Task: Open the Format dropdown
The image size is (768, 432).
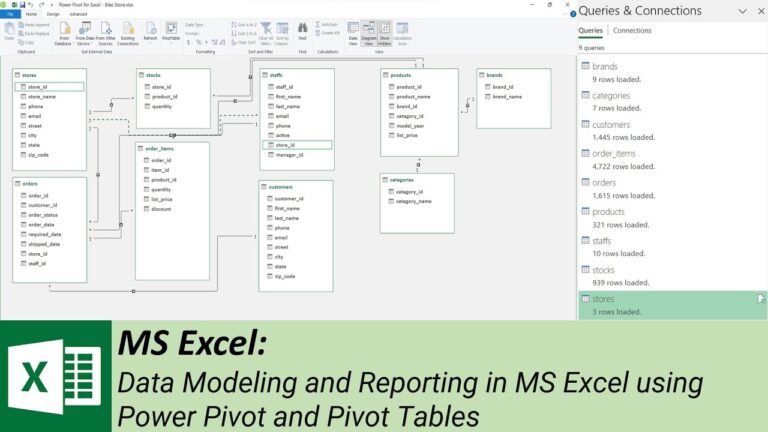Action: click(192, 33)
